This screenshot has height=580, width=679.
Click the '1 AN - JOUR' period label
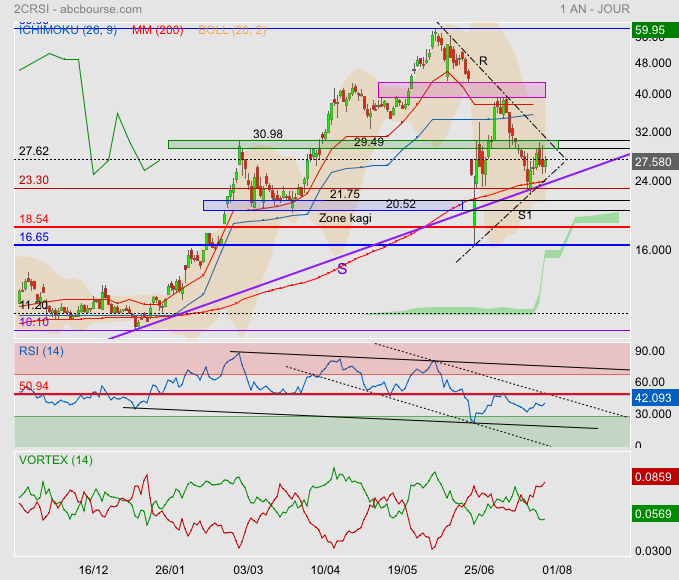click(x=595, y=9)
